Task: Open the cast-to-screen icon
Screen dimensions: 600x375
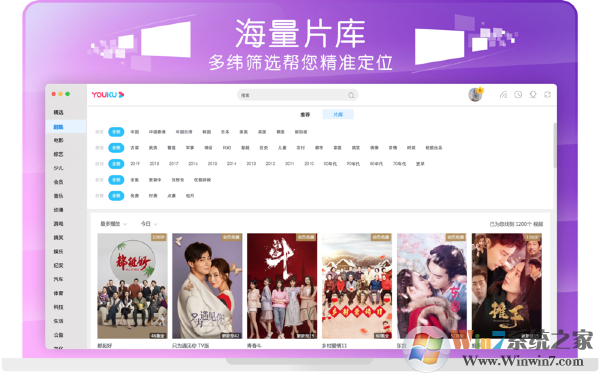Action: pyautogui.click(x=503, y=95)
